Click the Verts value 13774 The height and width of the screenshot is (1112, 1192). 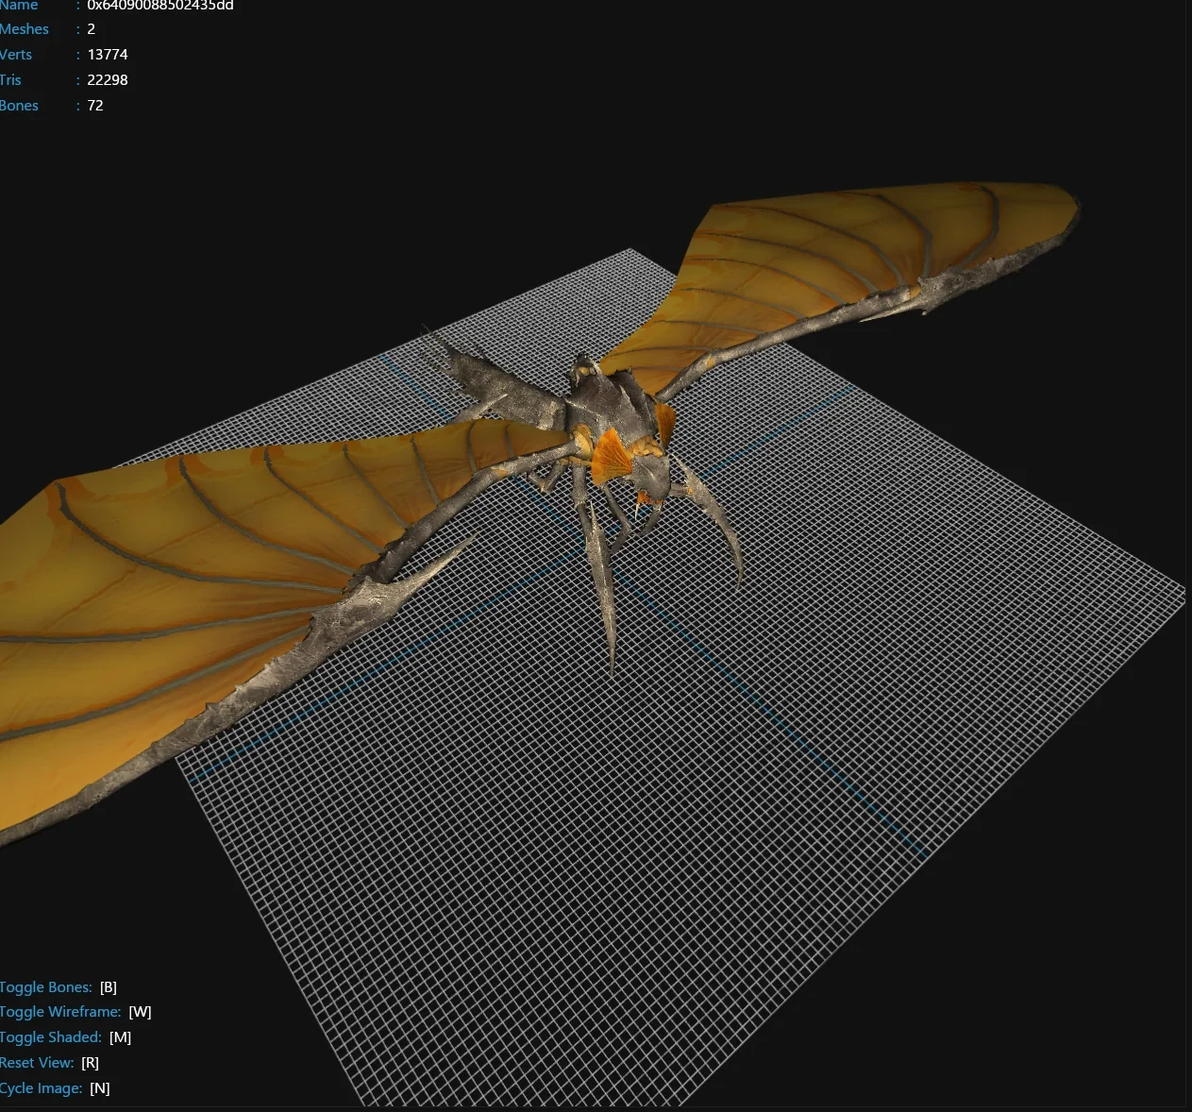coord(107,55)
